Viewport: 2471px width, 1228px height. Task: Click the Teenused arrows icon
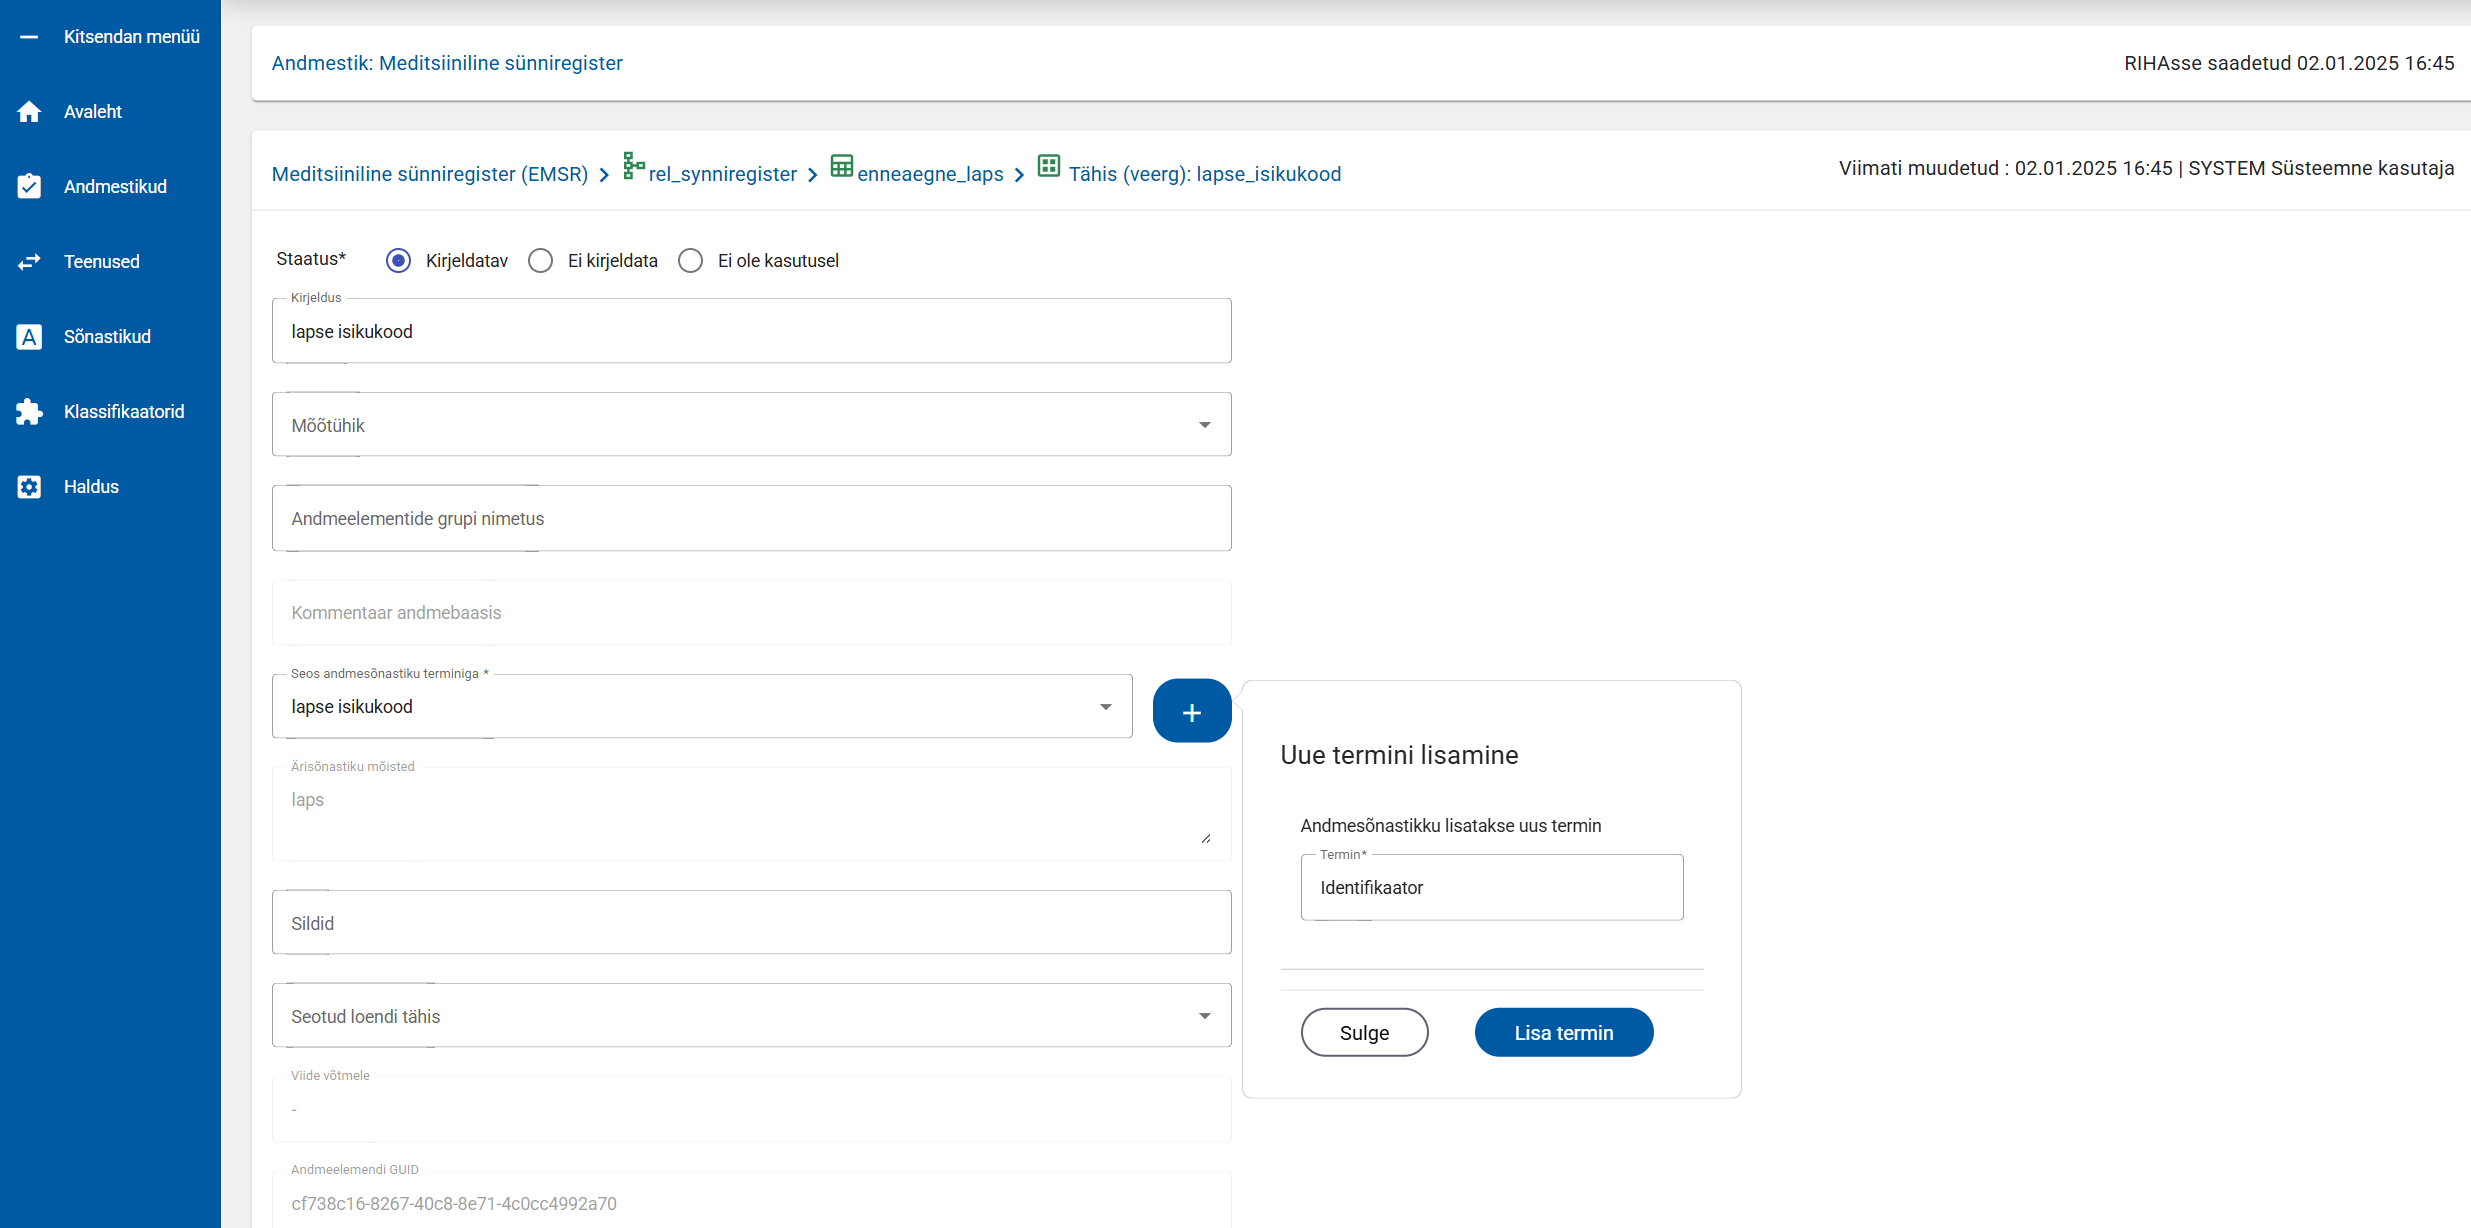(x=29, y=262)
